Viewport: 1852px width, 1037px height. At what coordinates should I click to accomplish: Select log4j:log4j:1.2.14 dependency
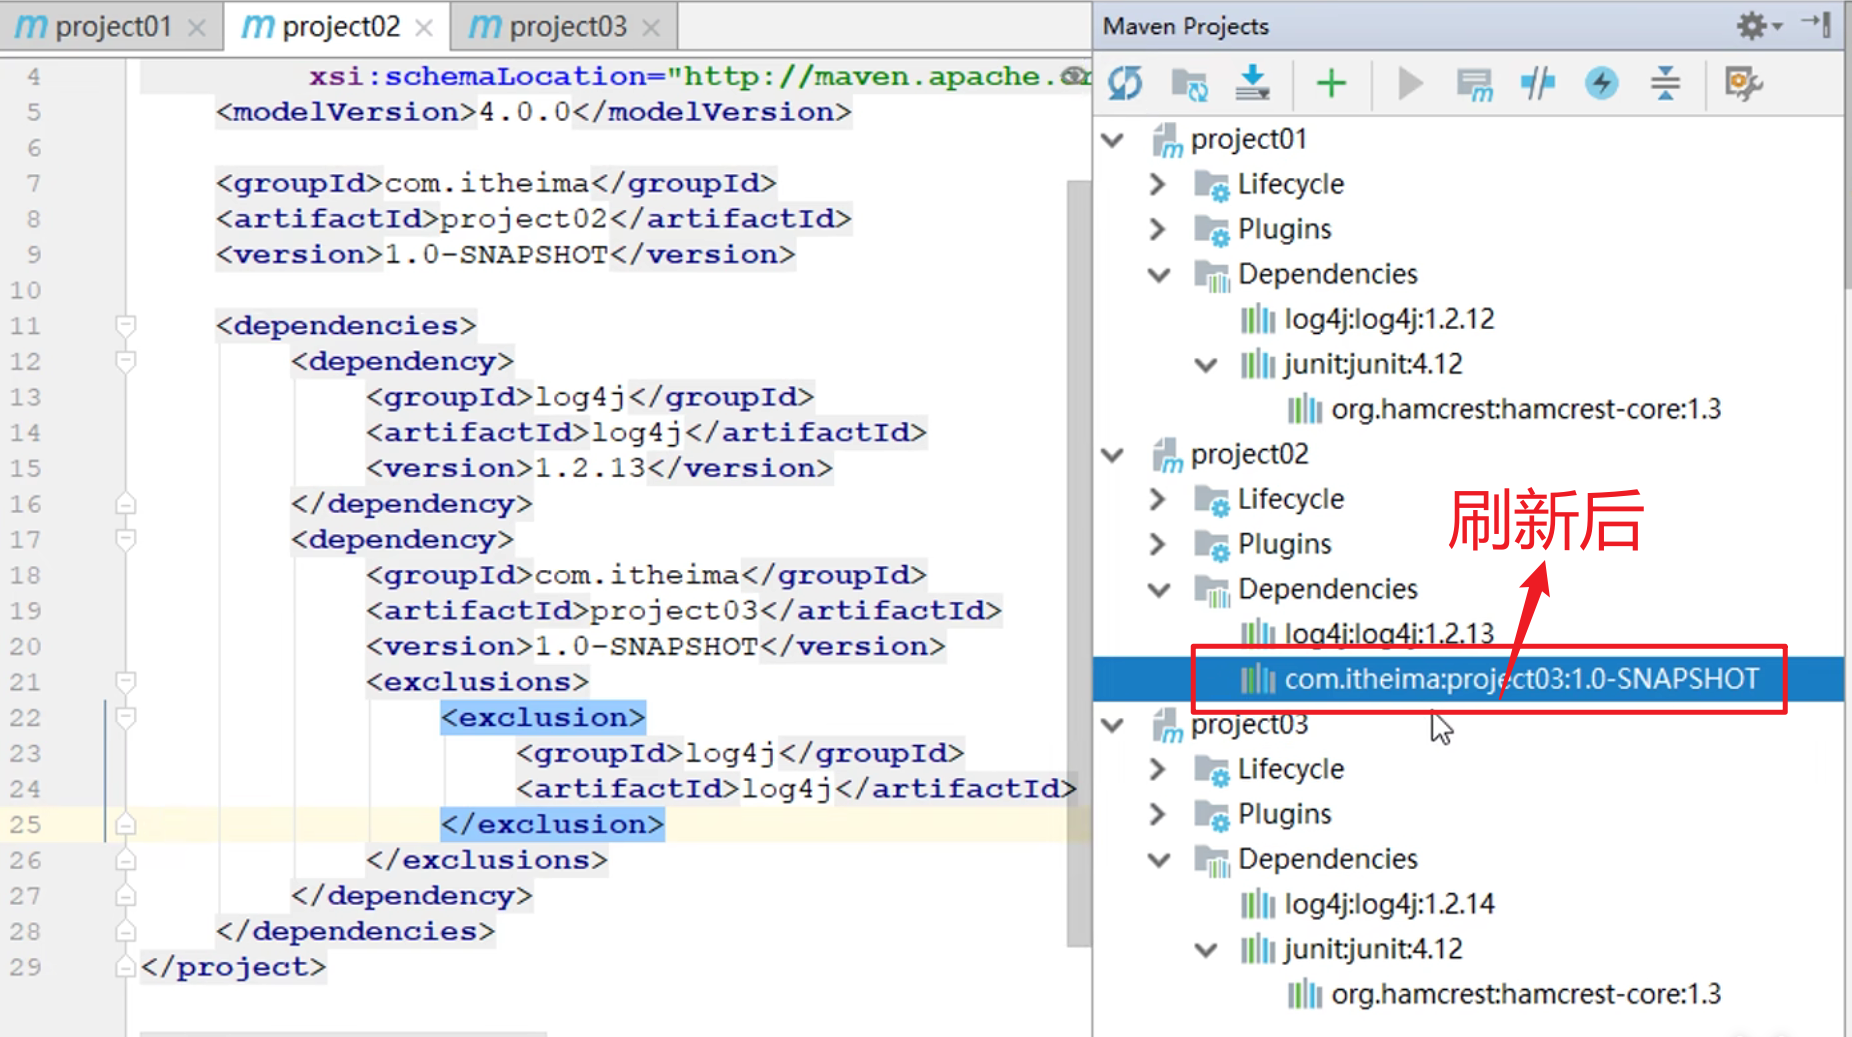coord(1389,904)
